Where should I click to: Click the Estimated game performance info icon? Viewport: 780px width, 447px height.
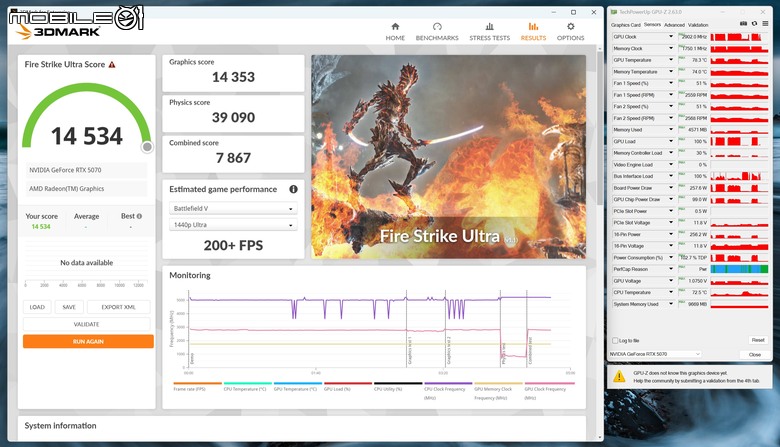pos(293,189)
